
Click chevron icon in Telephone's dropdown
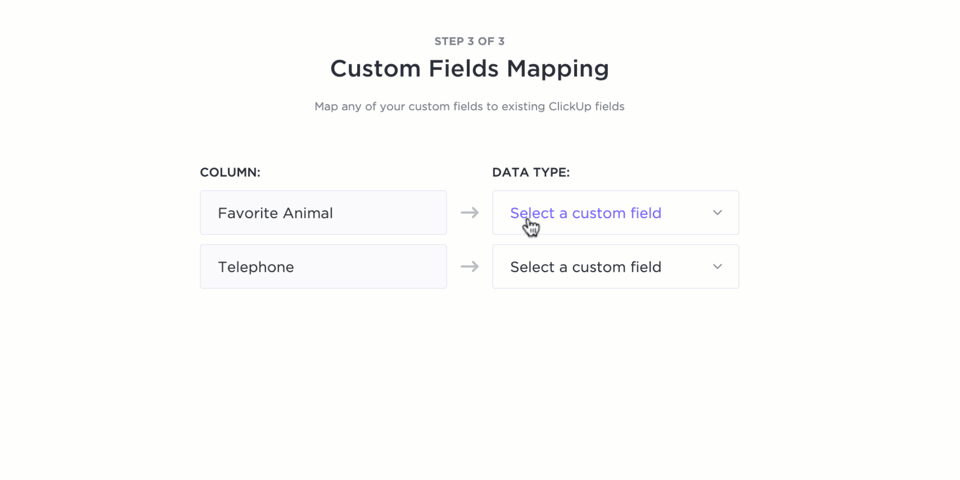pyautogui.click(x=717, y=267)
